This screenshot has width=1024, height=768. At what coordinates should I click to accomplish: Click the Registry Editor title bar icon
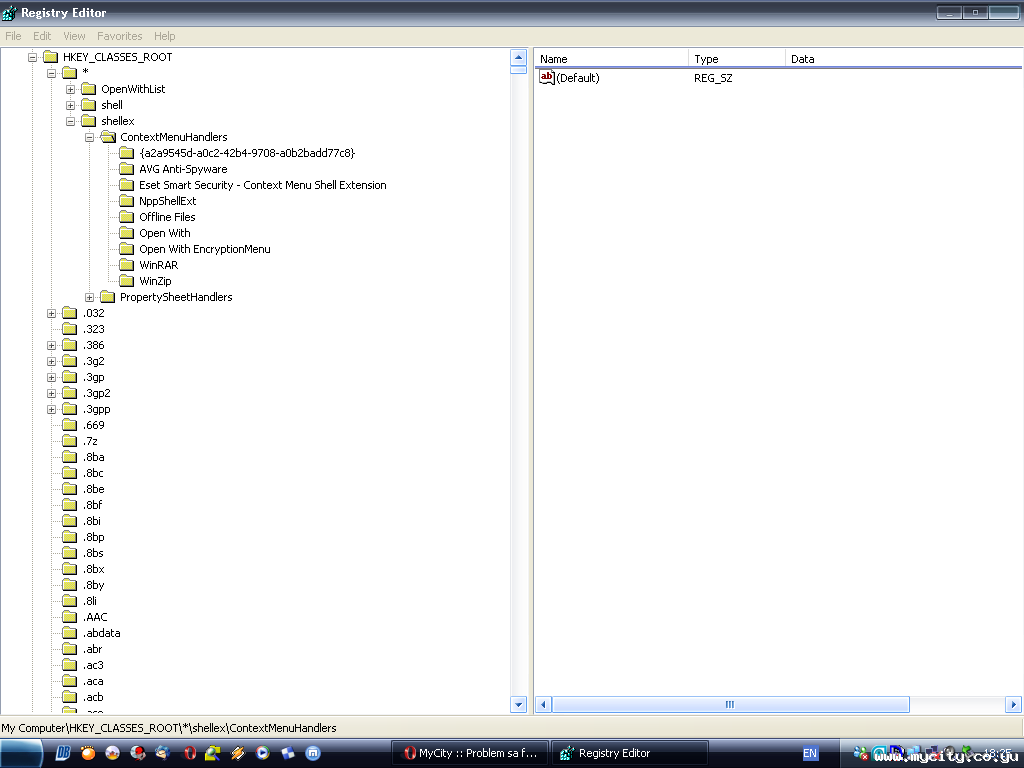[9, 12]
